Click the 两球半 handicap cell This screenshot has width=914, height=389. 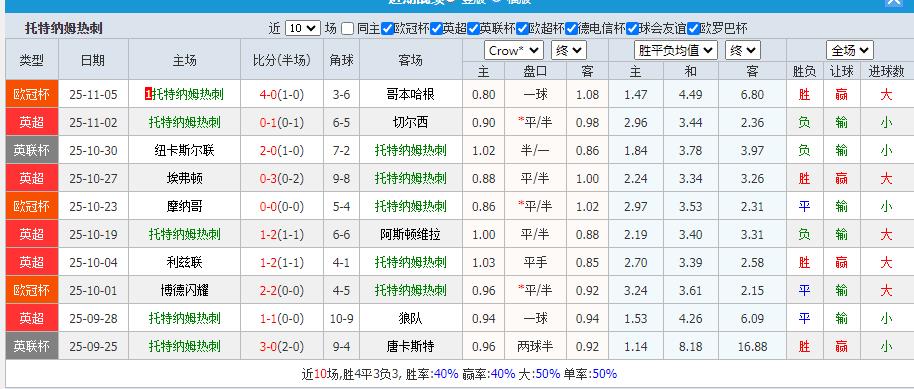click(x=535, y=346)
